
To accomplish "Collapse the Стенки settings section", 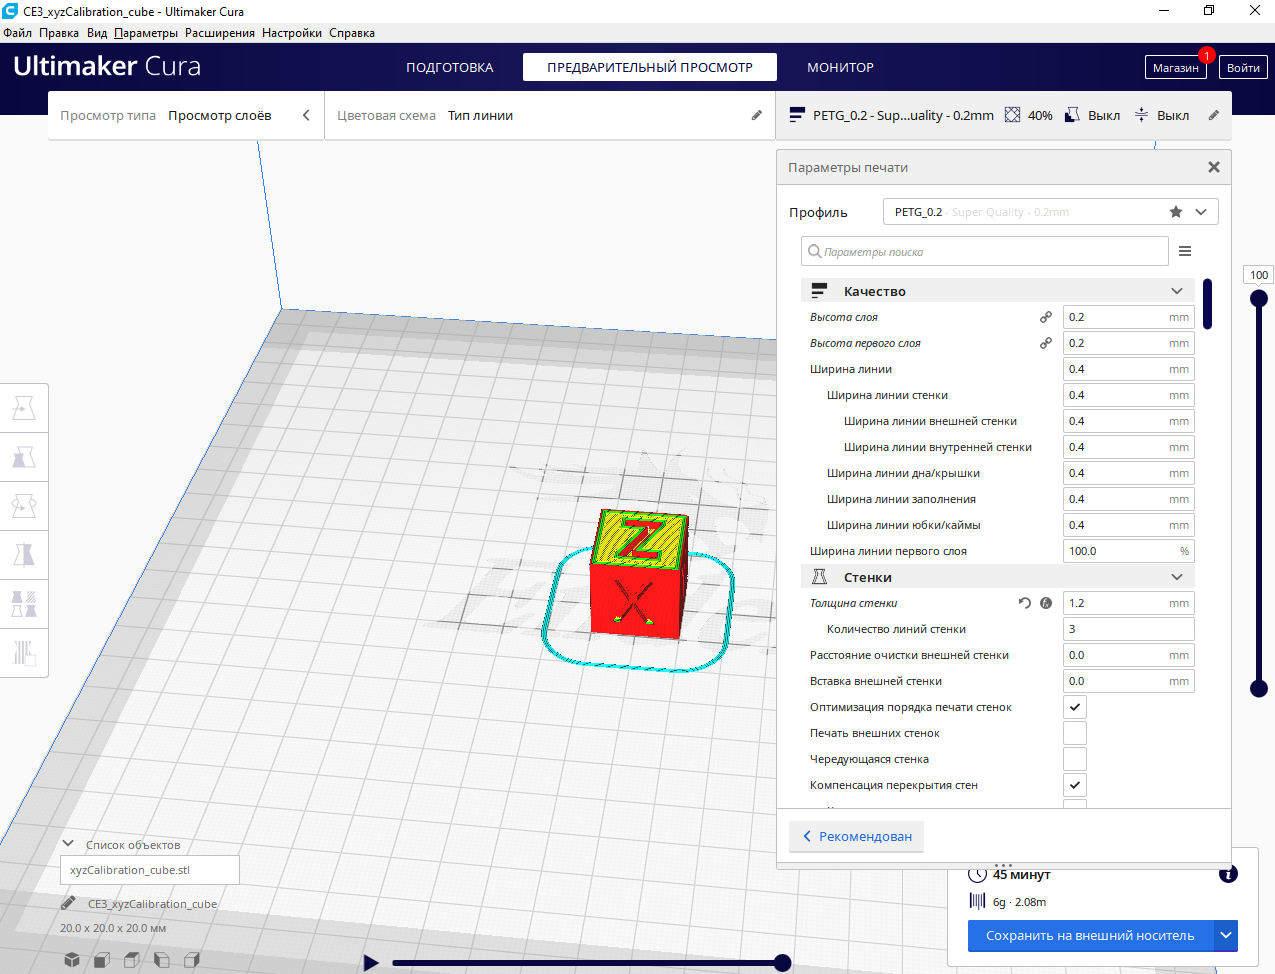I will tap(1177, 577).
